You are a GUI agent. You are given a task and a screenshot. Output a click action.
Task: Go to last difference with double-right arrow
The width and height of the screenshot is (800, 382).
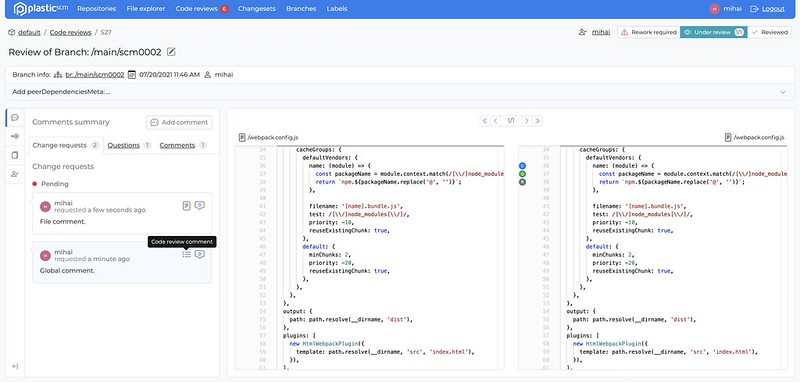537,121
